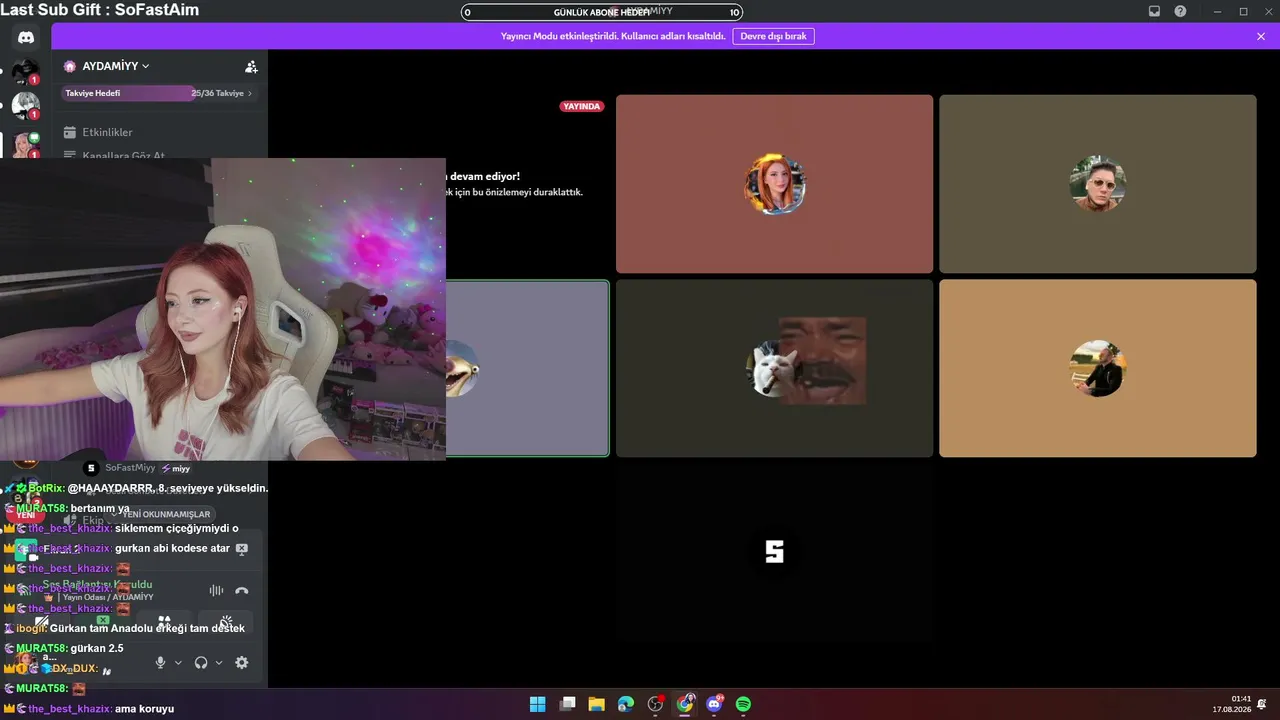Viewport: 1280px width, 720px height.
Task: Select the sunglasses man's olive video tile
Action: 1097,184
